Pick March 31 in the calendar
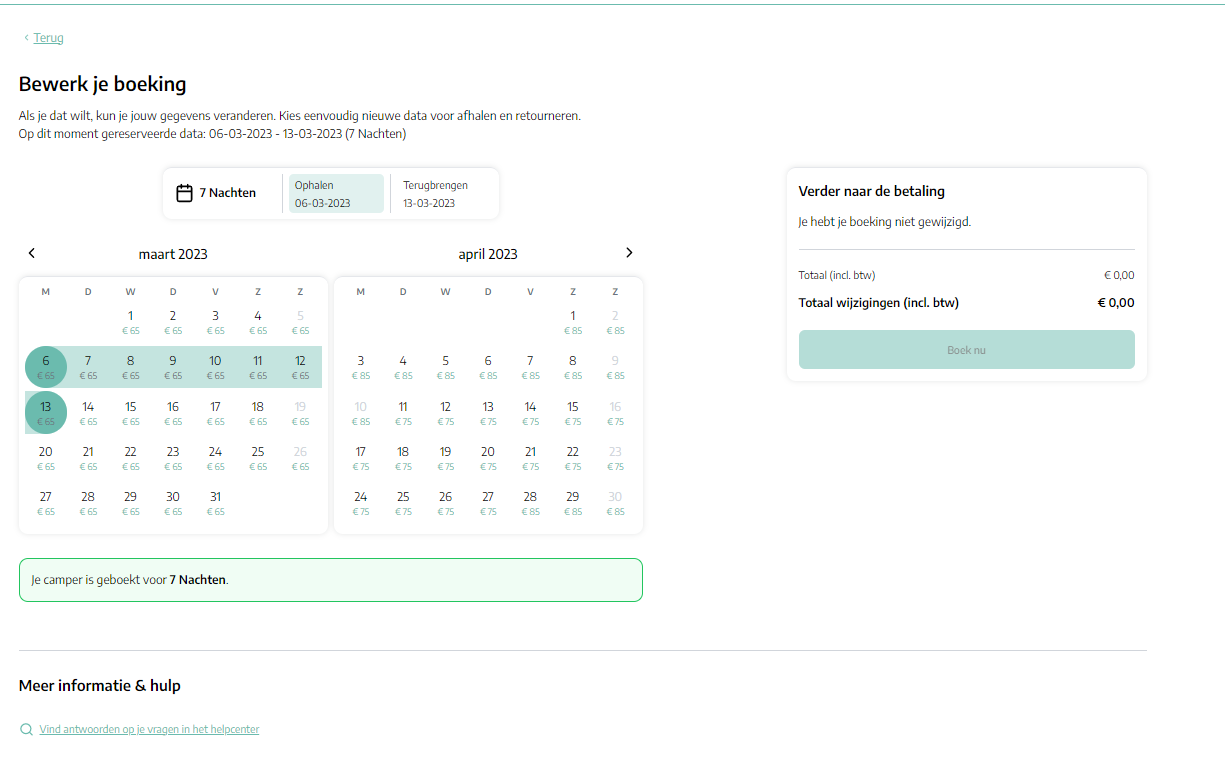This screenshot has width=1225, height=777. click(216, 503)
